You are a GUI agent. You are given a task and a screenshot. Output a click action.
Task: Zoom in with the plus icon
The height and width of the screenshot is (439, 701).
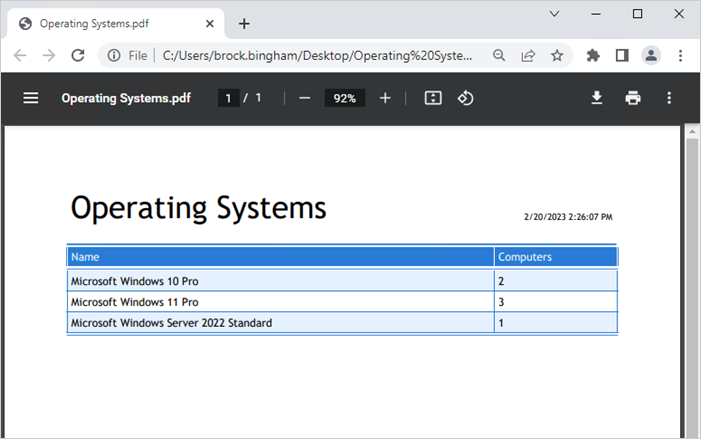(x=385, y=98)
